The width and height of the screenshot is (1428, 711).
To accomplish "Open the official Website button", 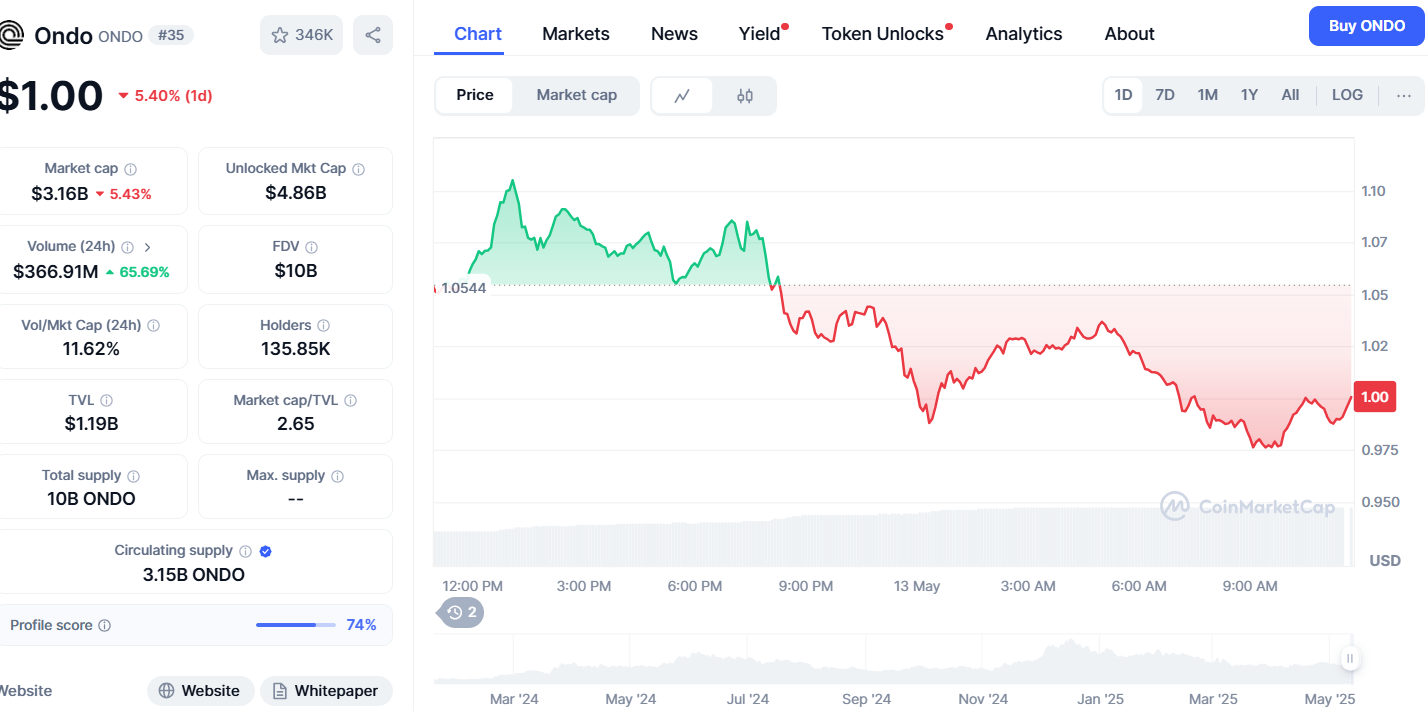I will pyautogui.click(x=199, y=691).
